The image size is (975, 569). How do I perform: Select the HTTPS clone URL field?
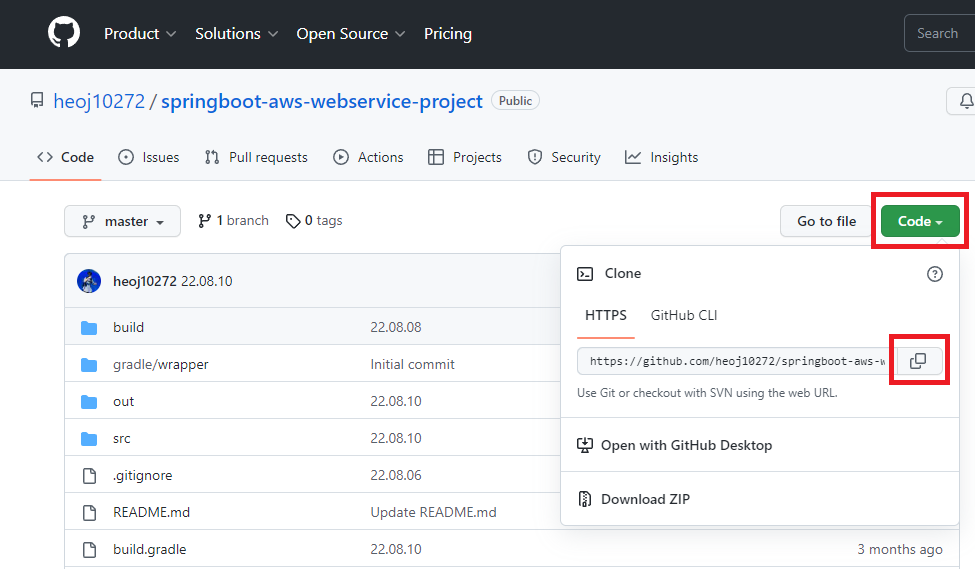click(737, 361)
